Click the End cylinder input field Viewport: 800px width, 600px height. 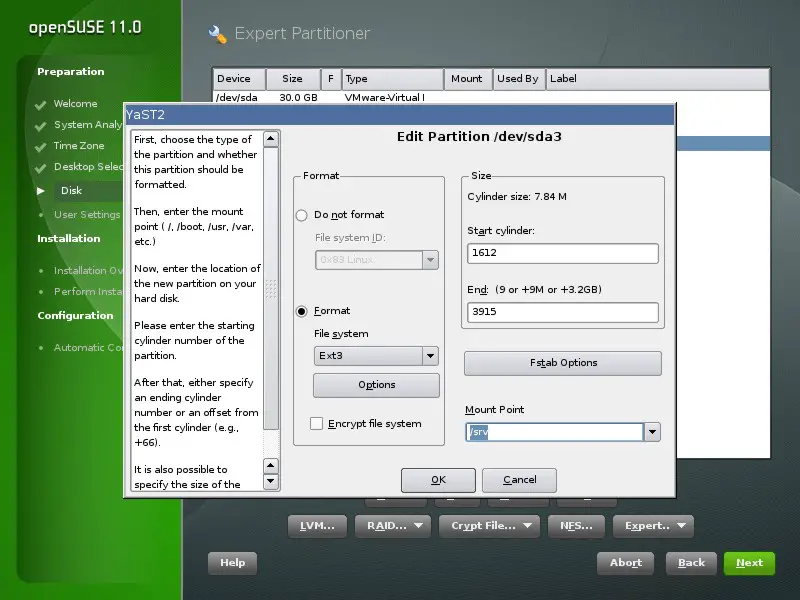coord(563,312)
